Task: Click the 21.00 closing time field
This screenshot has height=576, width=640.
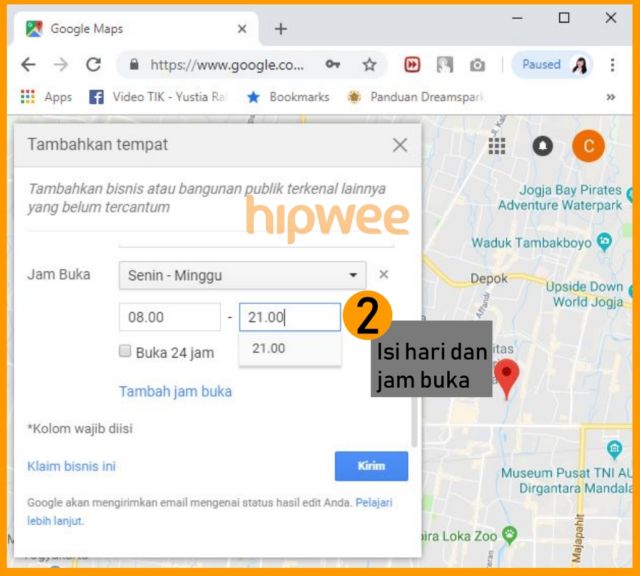Action: [290, 317]
